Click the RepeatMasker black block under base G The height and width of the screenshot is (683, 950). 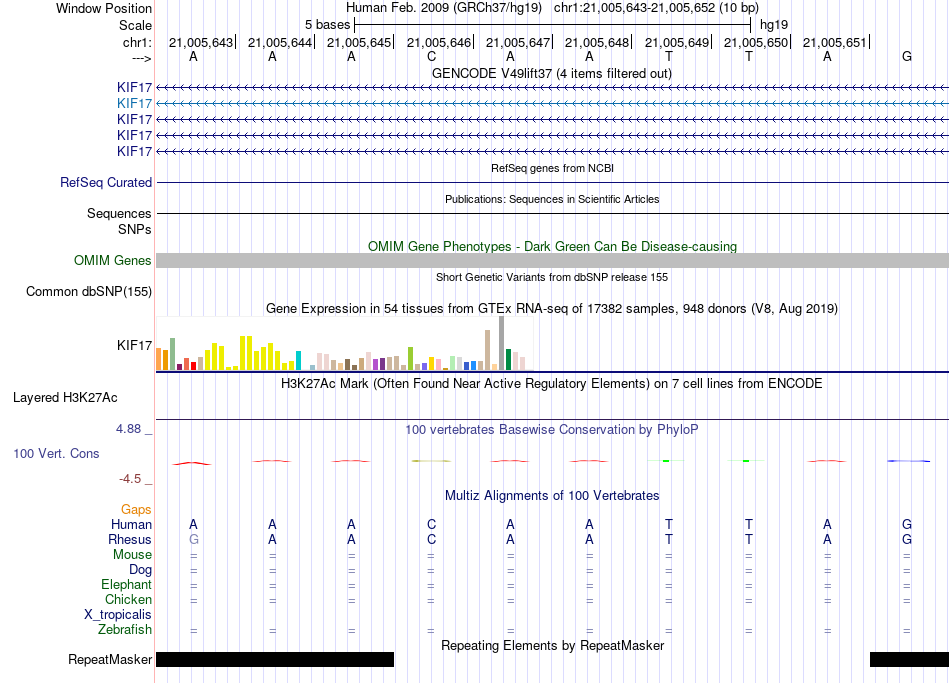909,659
